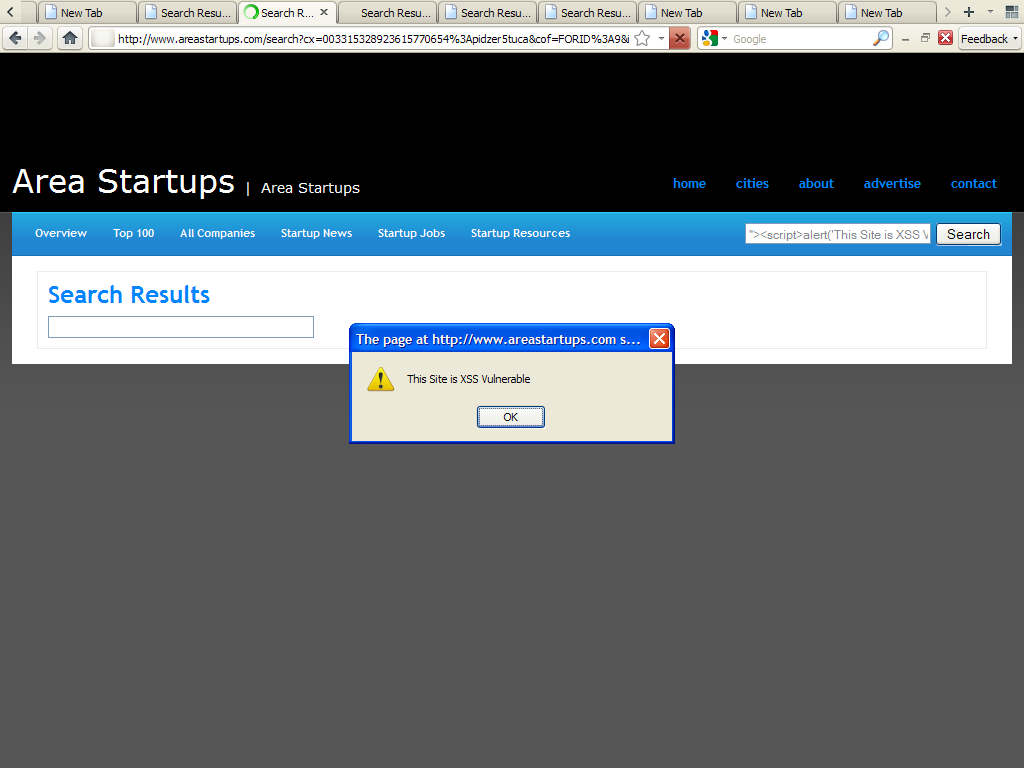Open the browser home page icon

click(x=70, y=39)
